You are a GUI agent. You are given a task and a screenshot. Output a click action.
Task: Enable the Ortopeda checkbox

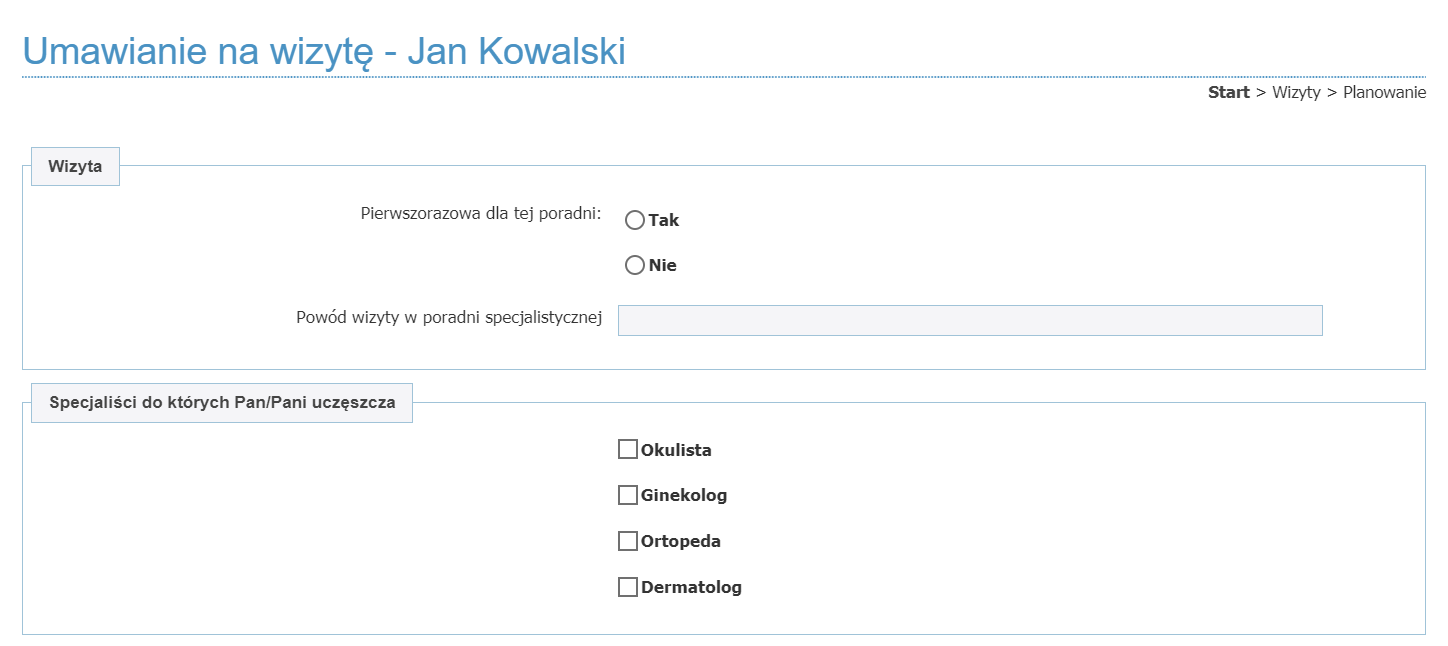tap(628, 541)
